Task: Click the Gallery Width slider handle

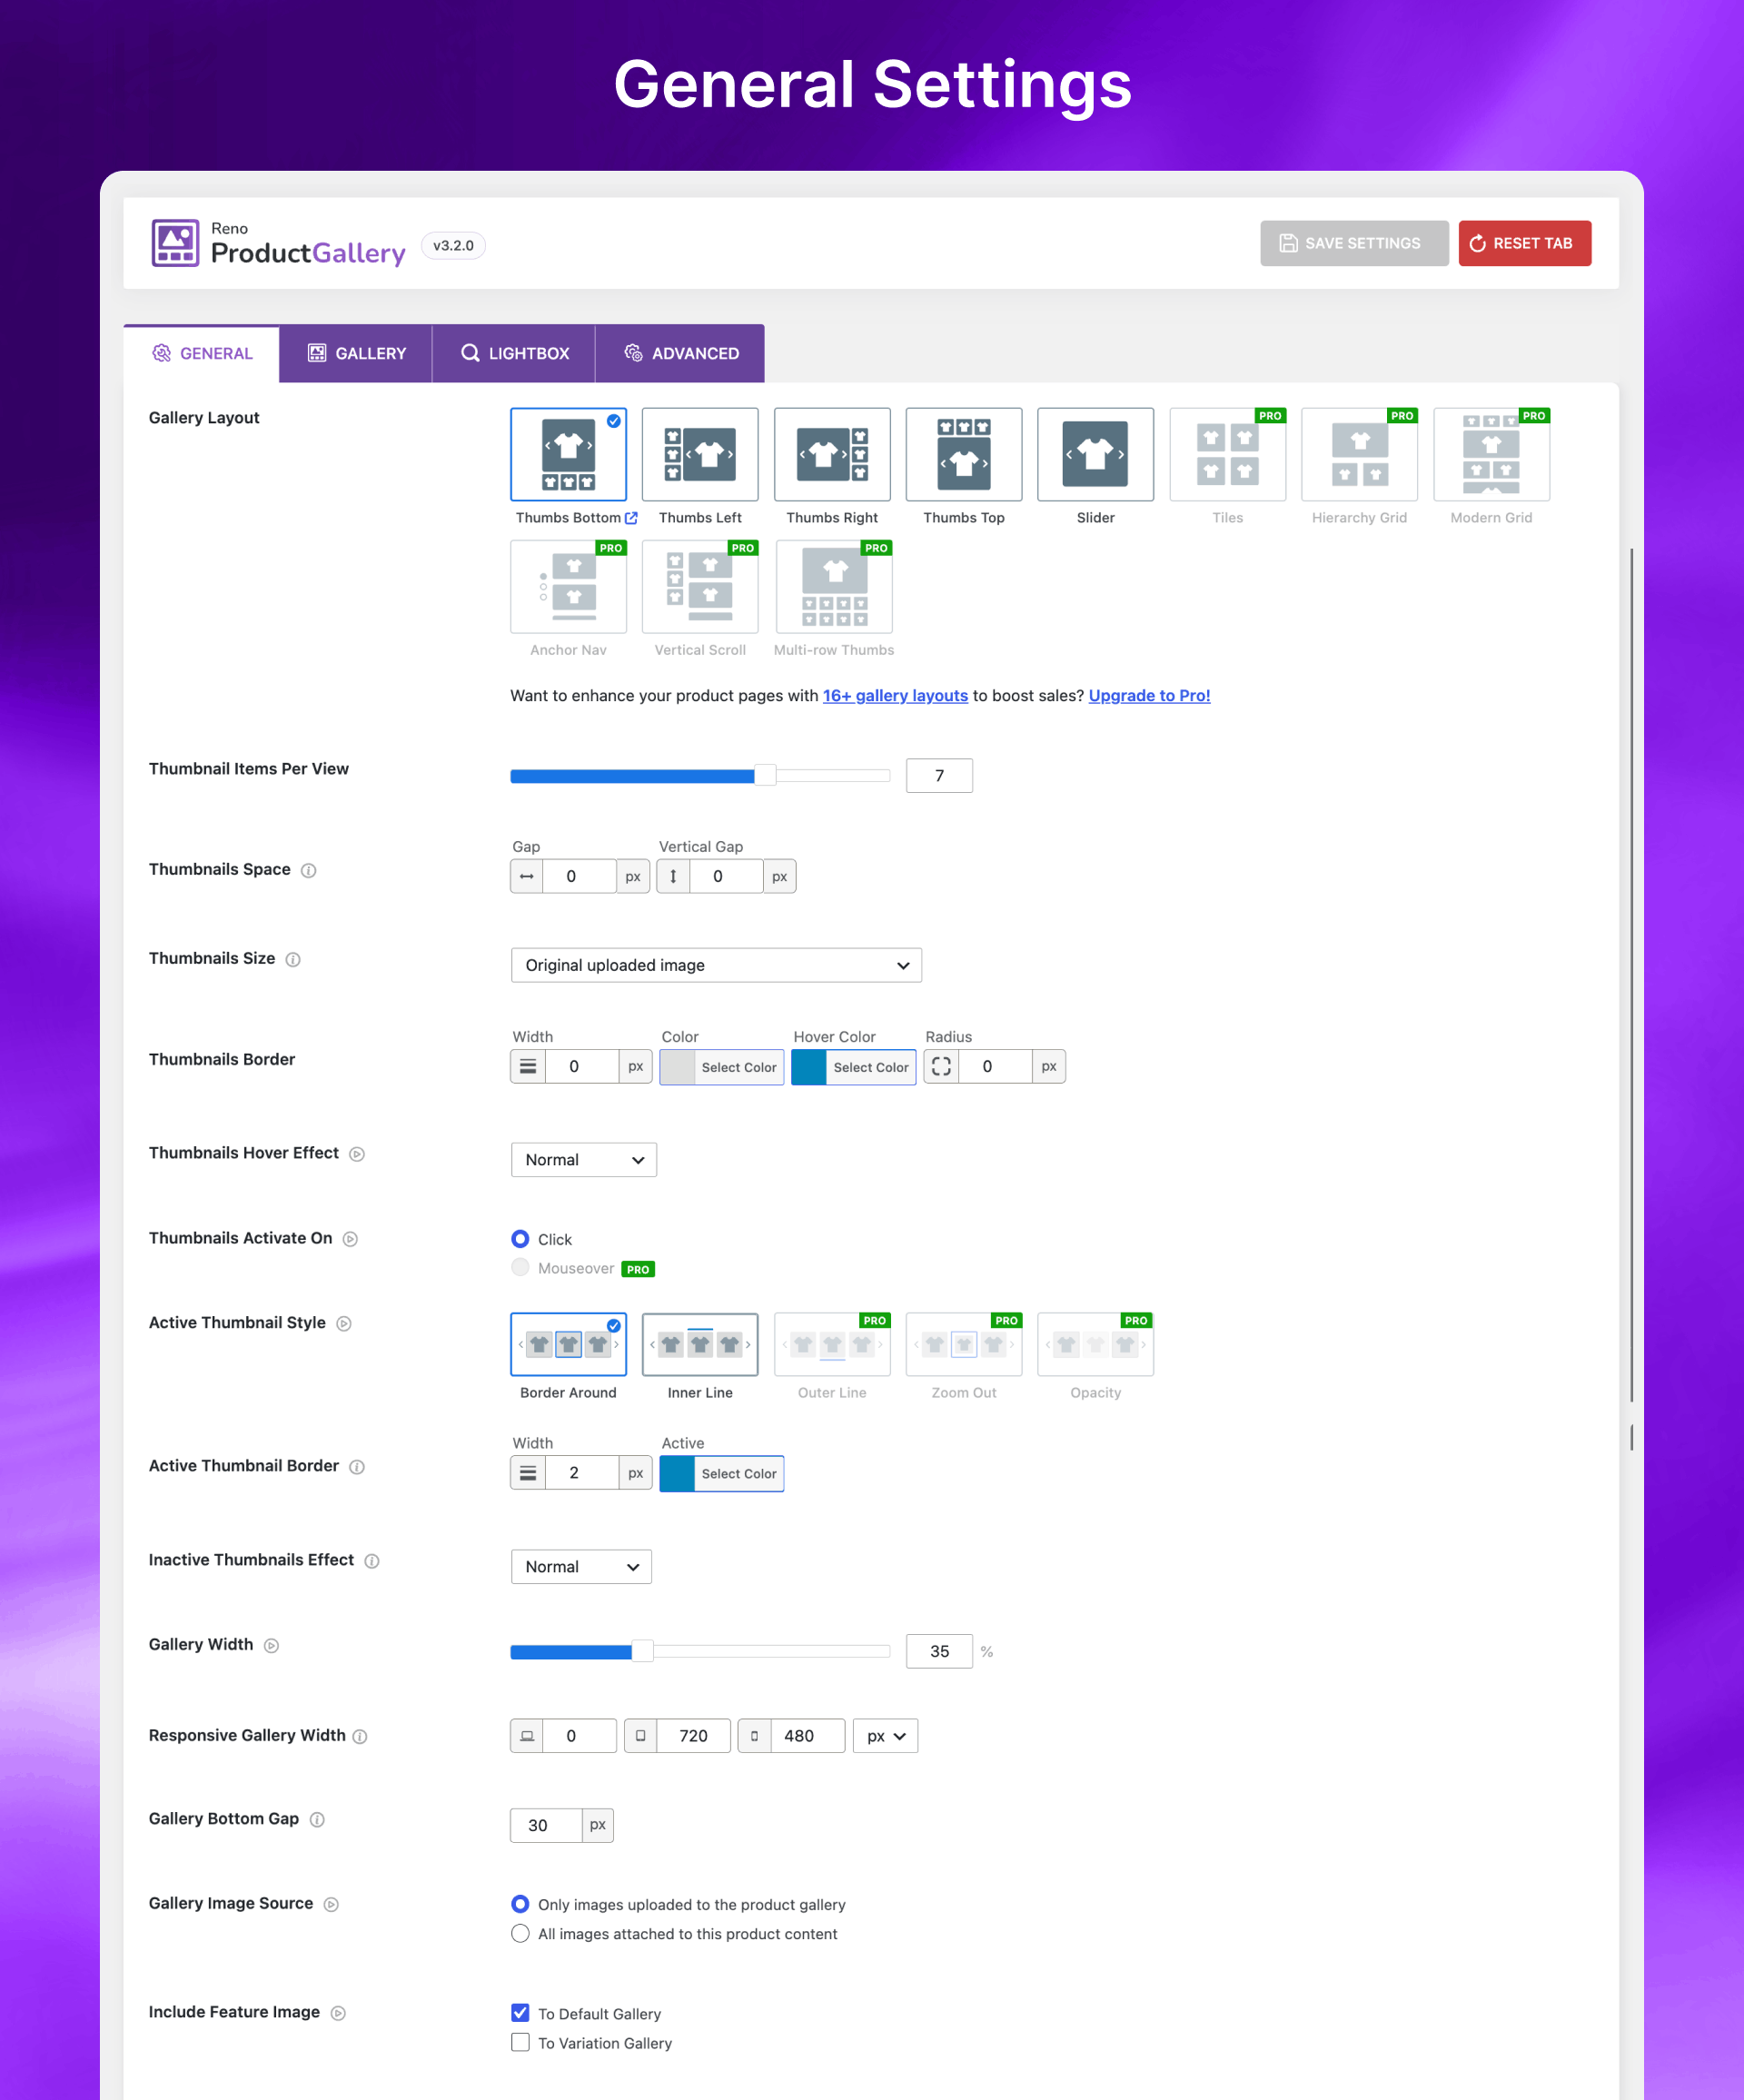Action: 642,1651
